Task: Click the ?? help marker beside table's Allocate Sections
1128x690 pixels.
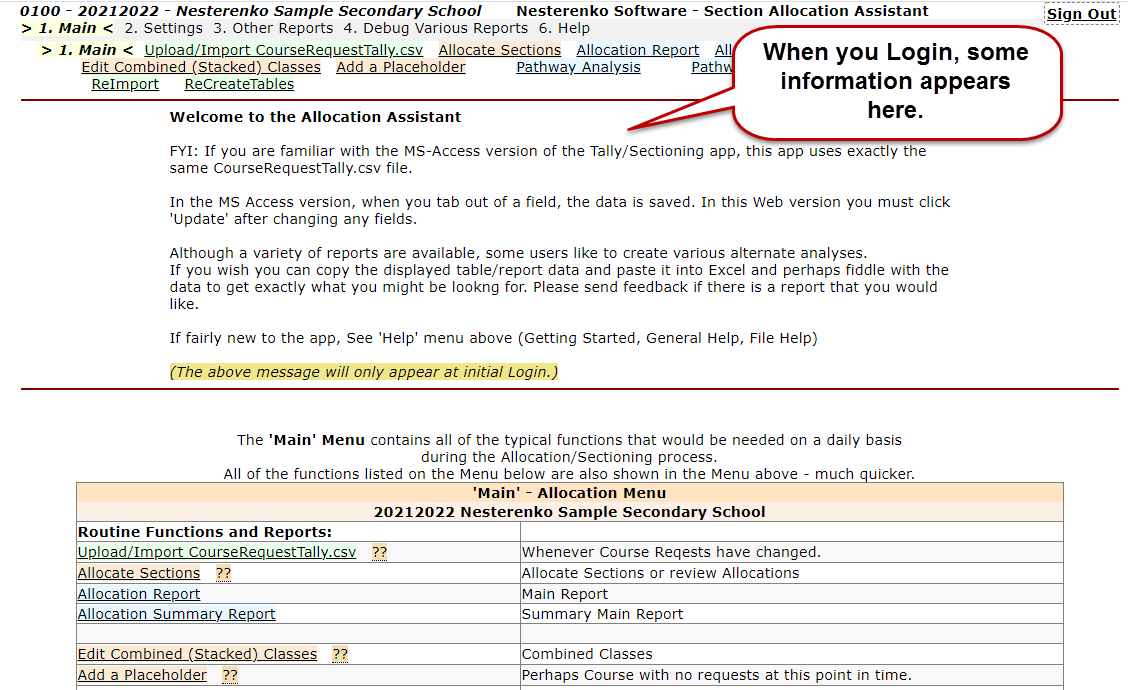Action: pos(223,574)
